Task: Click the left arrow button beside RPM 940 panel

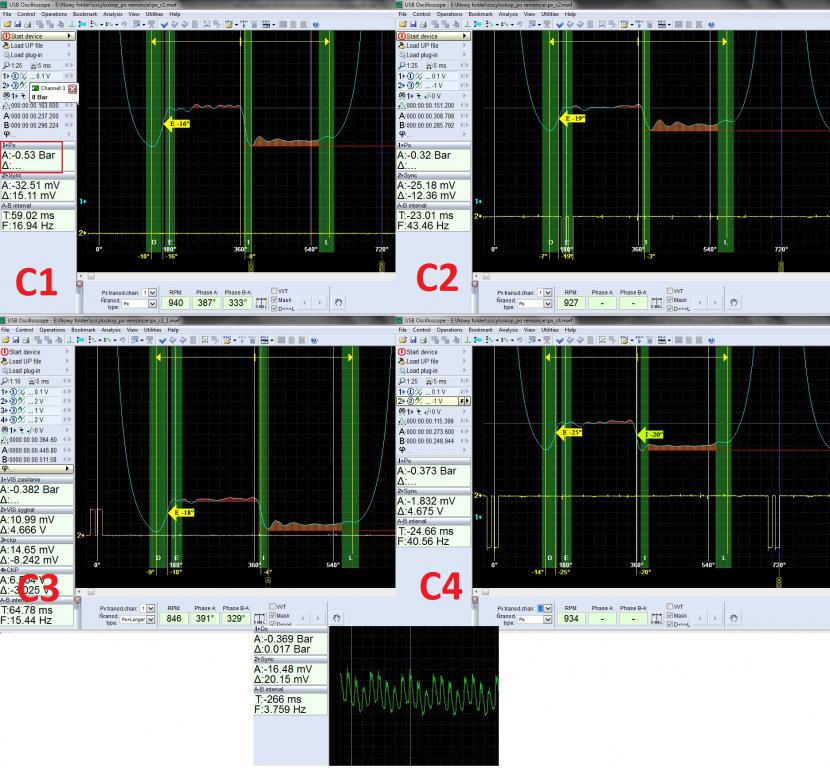Action: click(x=307, y=300)
